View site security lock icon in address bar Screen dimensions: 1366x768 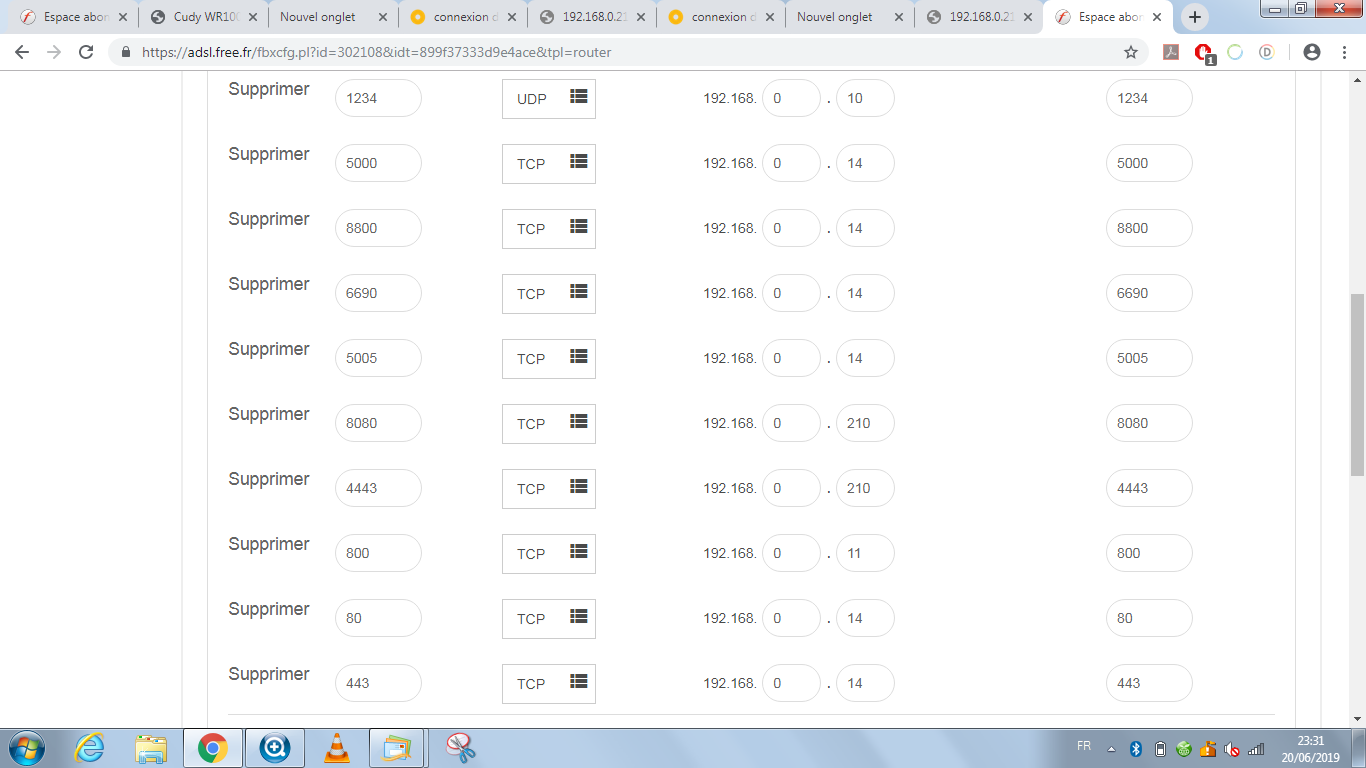[x=126, y=52]
